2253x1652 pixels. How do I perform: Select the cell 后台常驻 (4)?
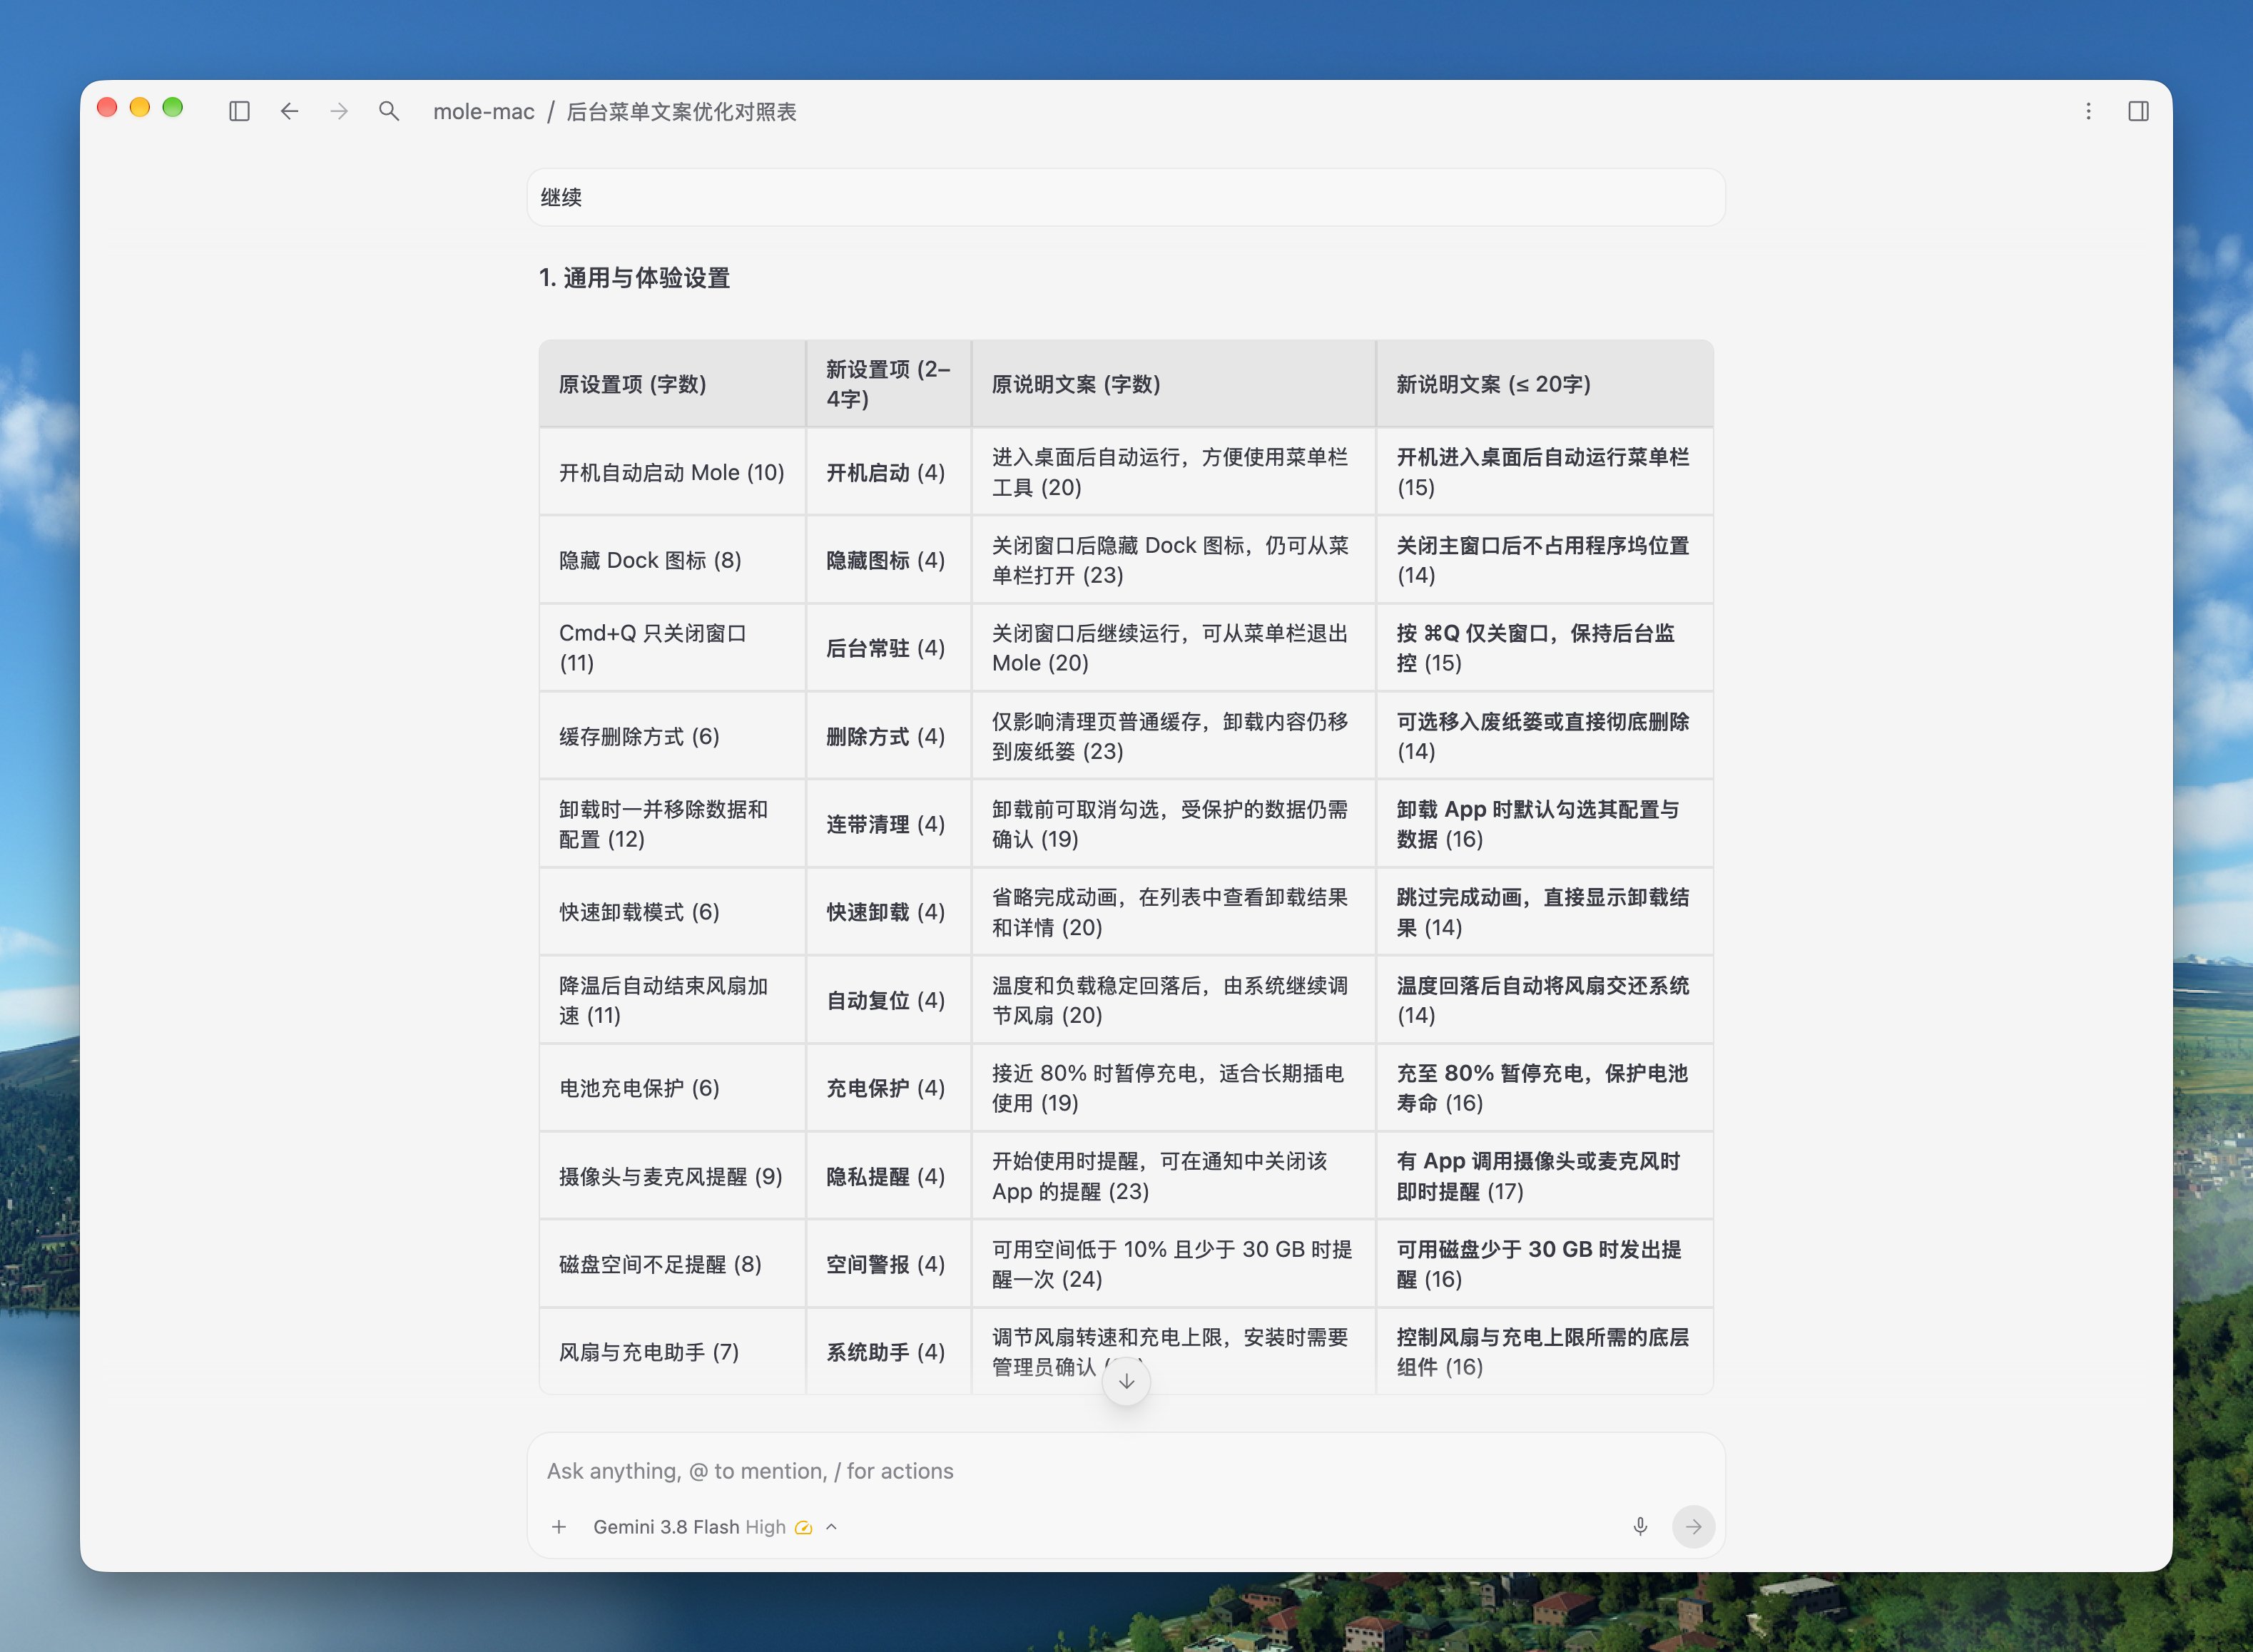tap(888, 648)
